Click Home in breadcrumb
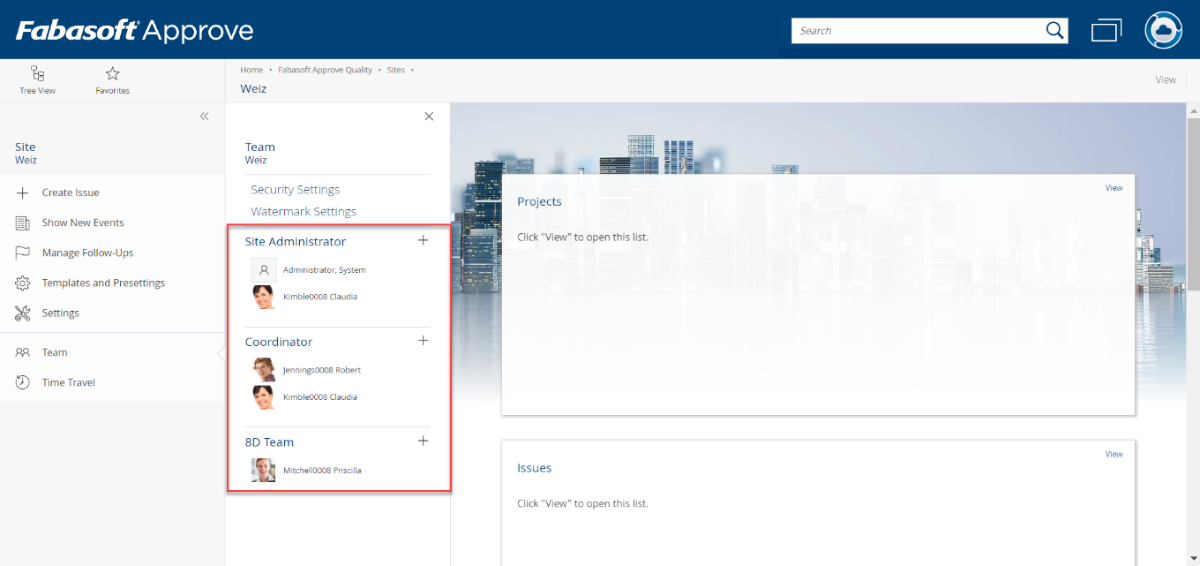The image size is (1200, 566). point(251,70)
